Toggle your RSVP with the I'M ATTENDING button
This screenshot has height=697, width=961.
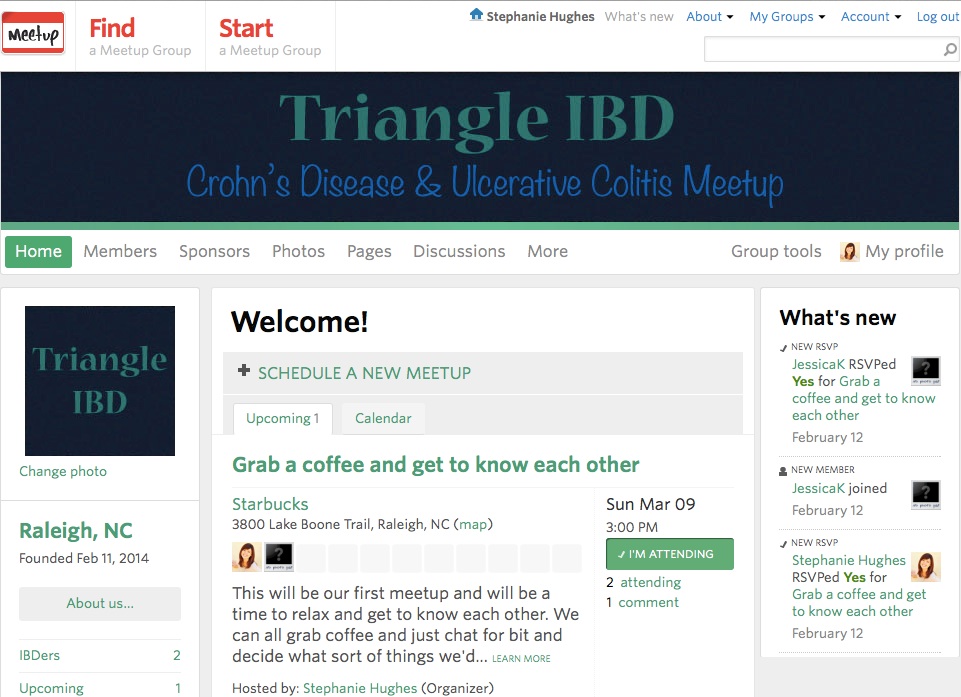tap(672, 553)
